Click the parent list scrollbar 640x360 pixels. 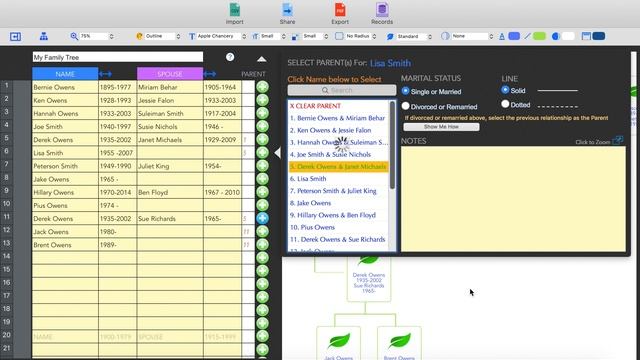point(392,145)
